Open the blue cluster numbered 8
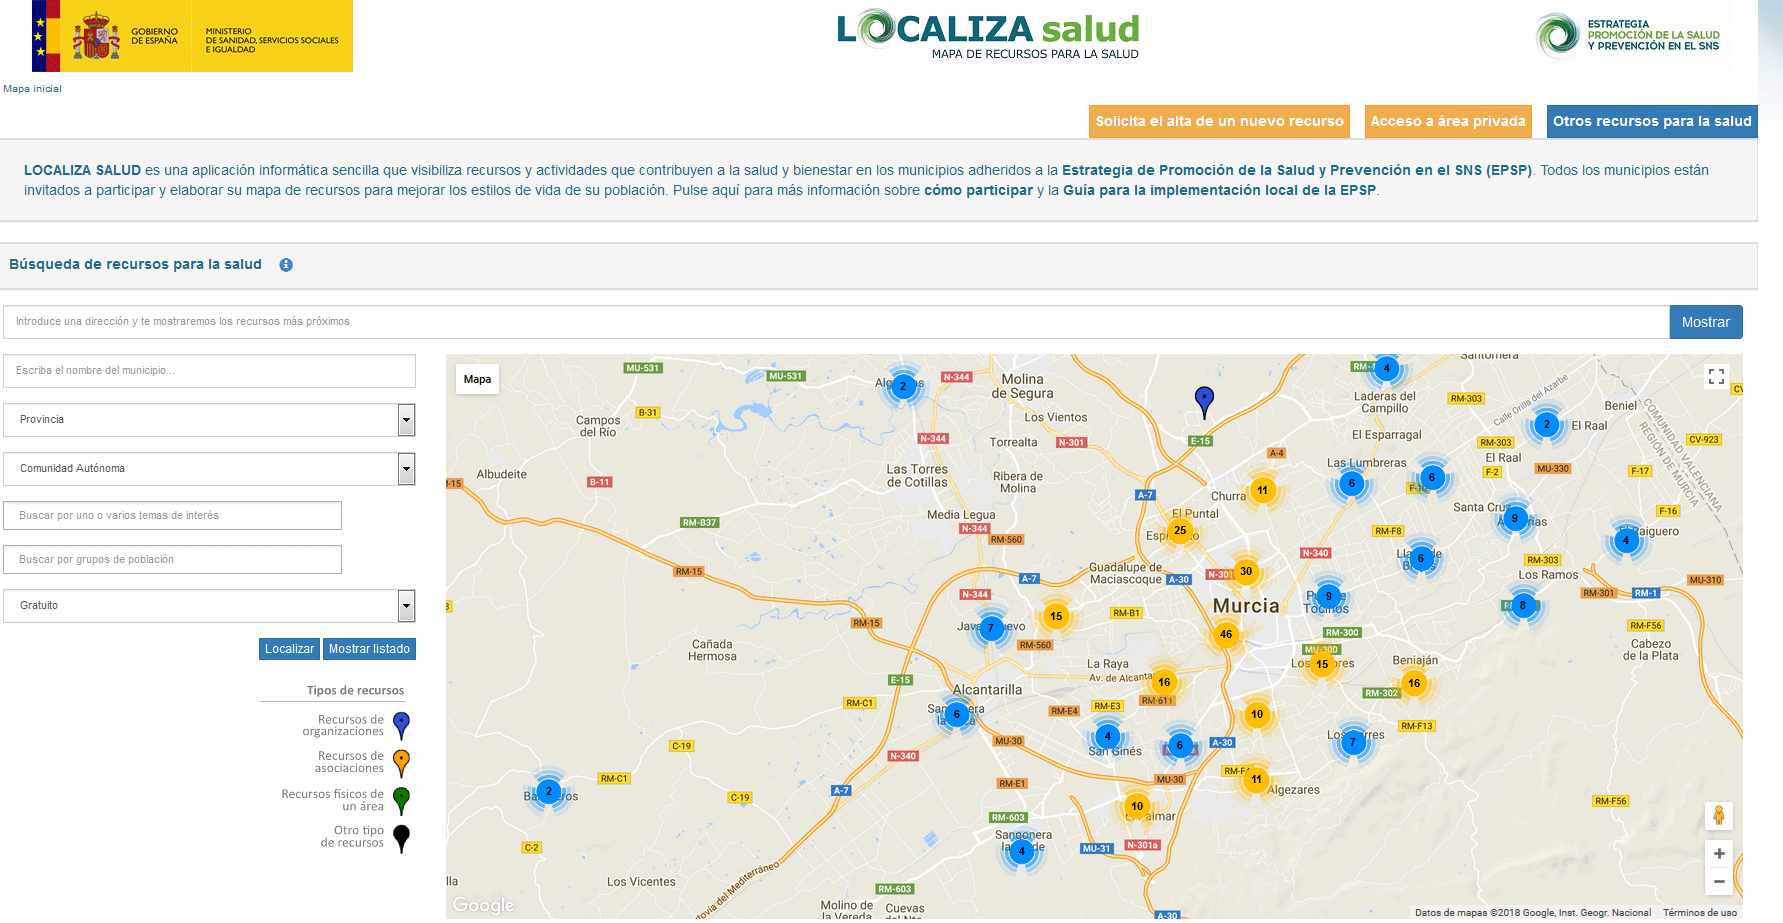 pyautogui.click(x=1523, y=605)
